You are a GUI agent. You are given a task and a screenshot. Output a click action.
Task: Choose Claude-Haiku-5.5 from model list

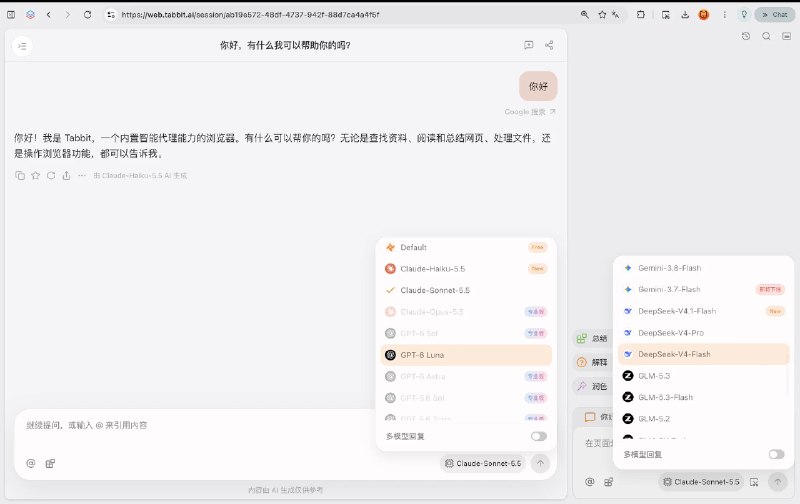(x=466, y=269)
